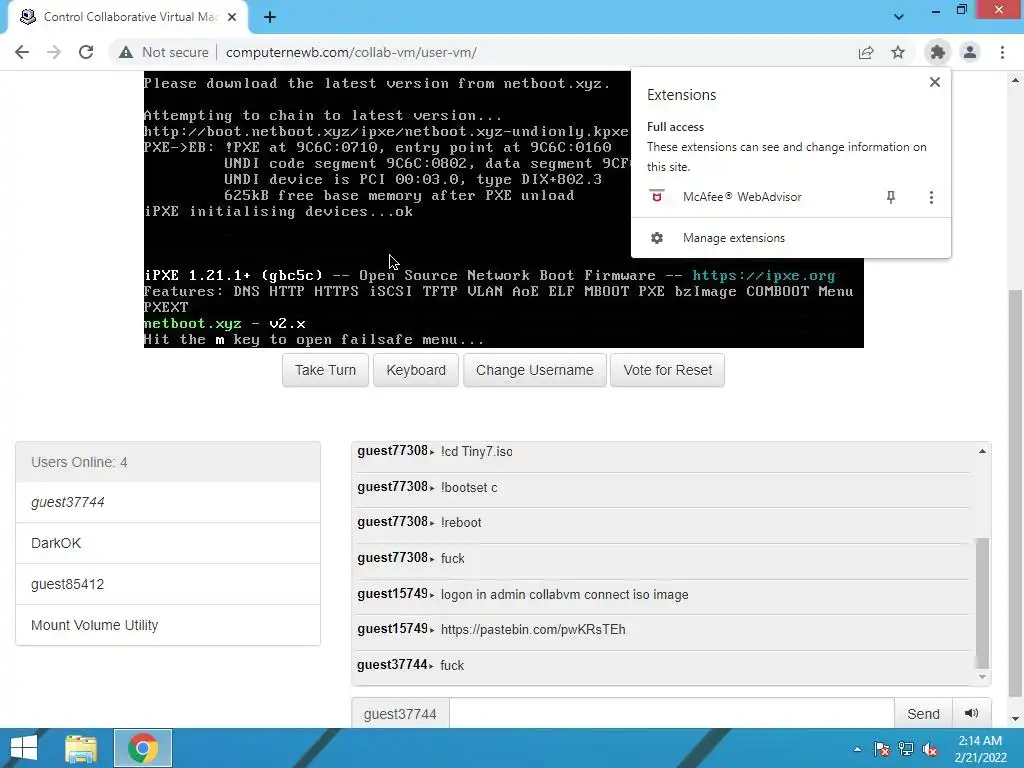This screenshot has height=768, width=1024.
Task: Click the address bar URL
Action: tap(351, 52)
